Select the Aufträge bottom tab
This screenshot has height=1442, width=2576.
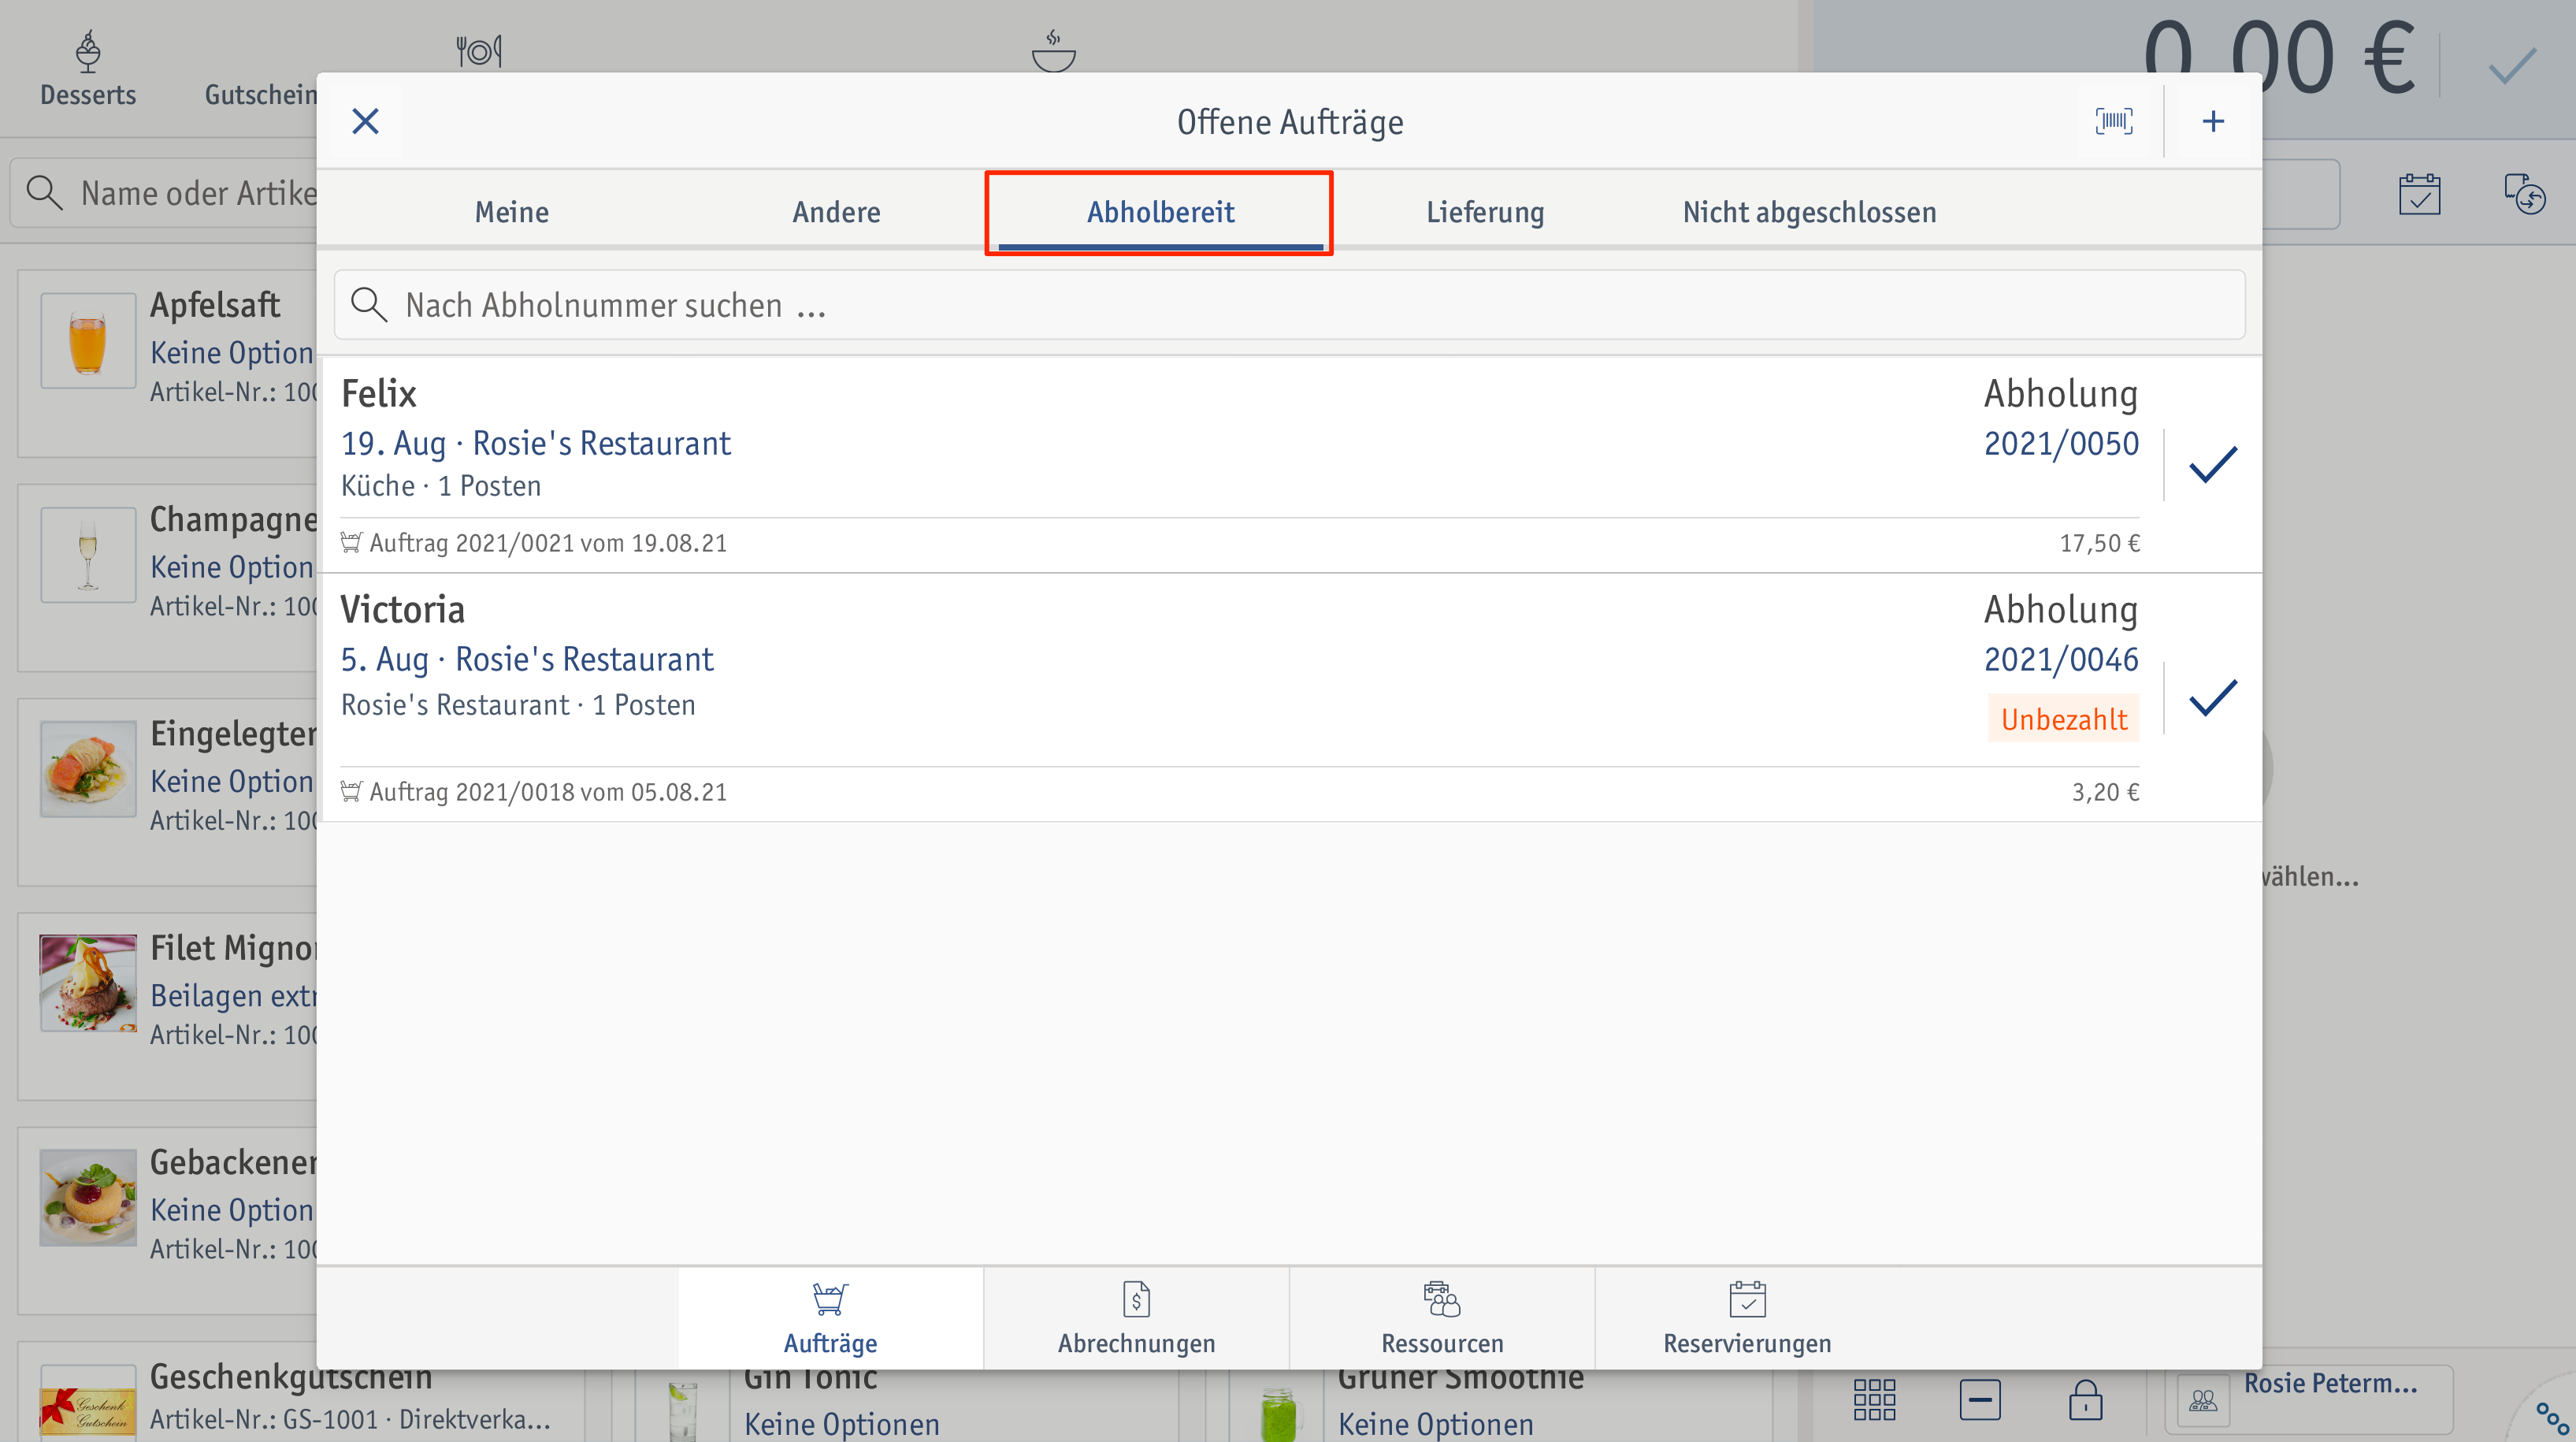830,1319
